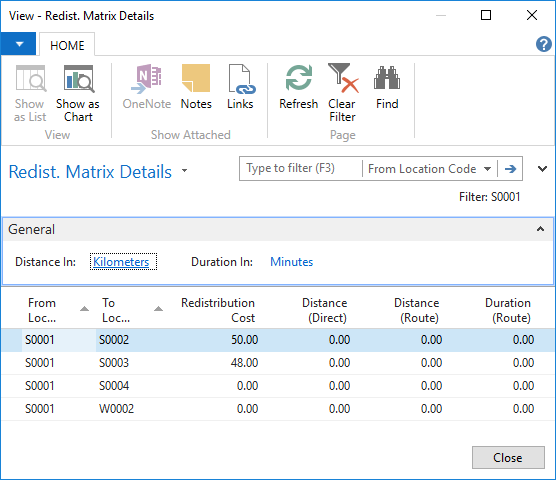Collapse the General section
This screenshot has height=480, width=556.
pos(540,229)
